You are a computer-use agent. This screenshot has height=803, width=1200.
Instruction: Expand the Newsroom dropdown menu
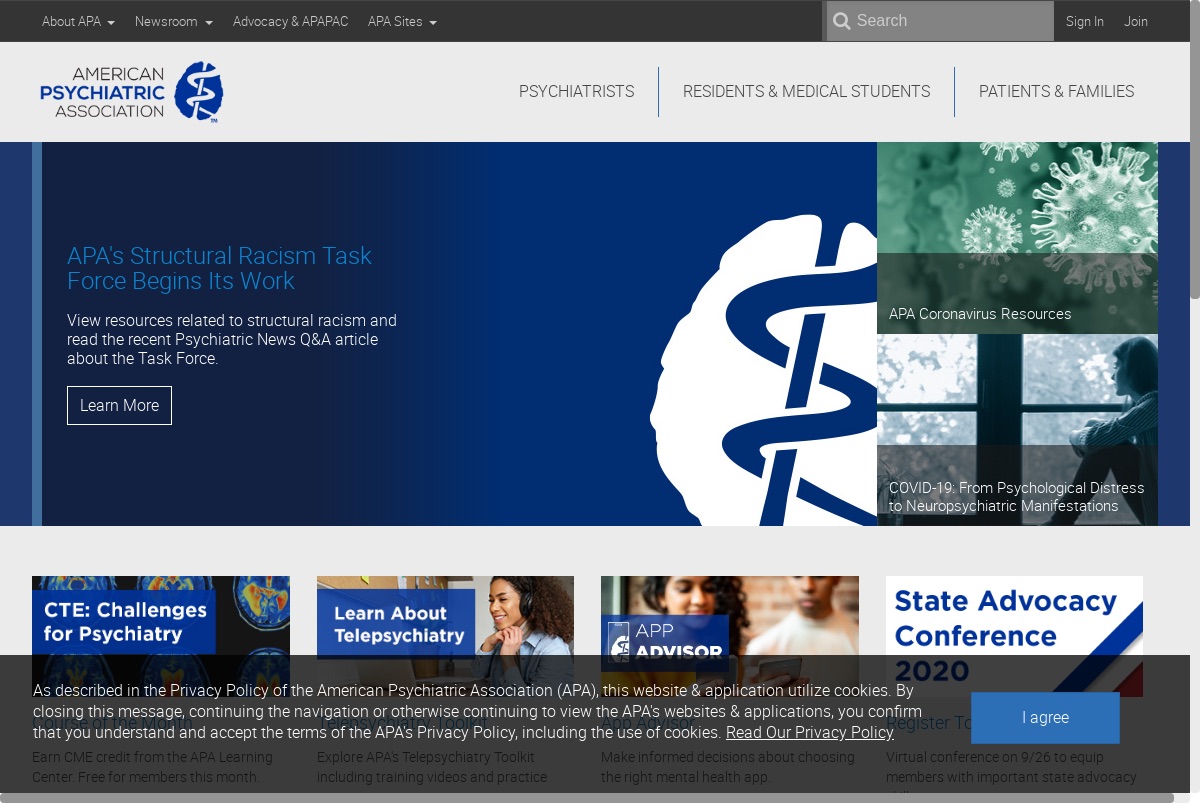coord(174,21)
